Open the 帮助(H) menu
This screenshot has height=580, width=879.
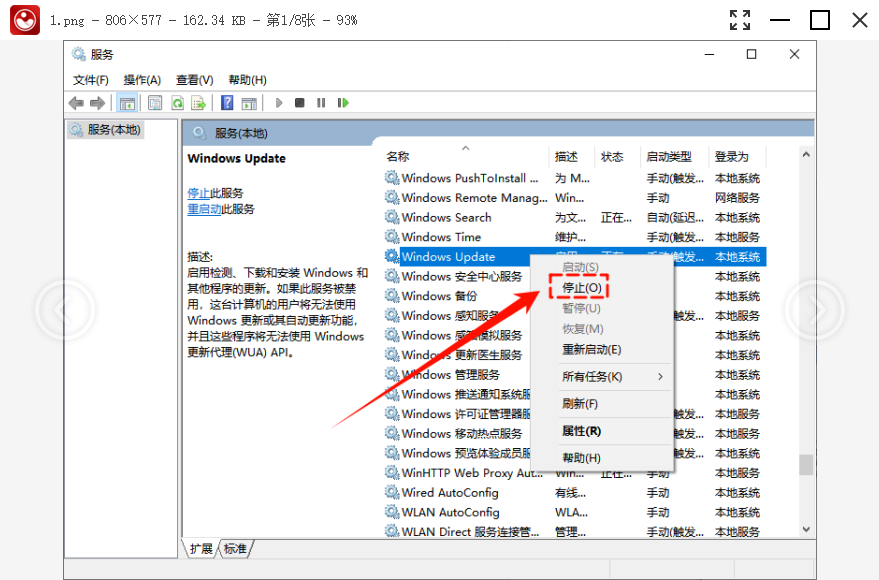point(247,80)
